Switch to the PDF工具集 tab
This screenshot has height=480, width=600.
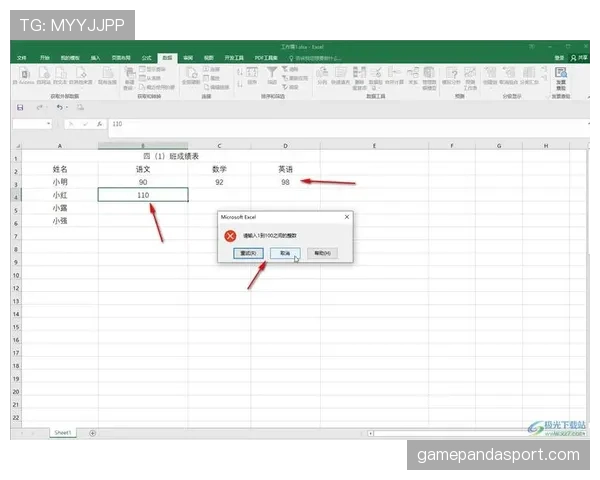(266, 58)
